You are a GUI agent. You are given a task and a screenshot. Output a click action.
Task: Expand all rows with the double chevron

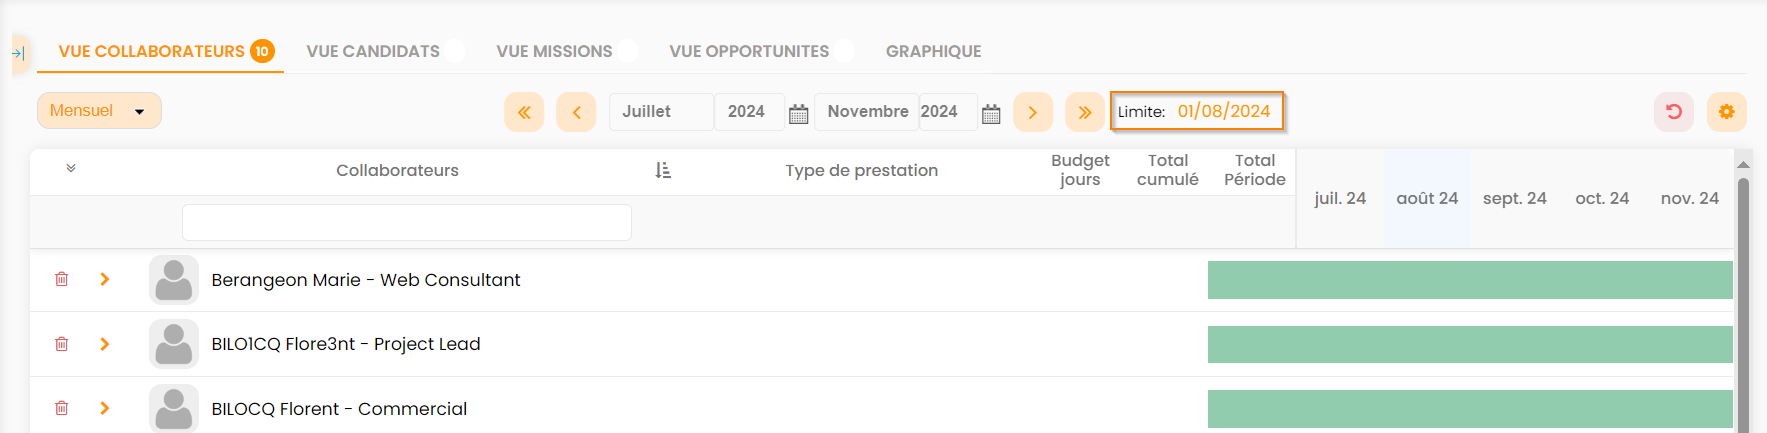pyautogui.click(x=71, y=168)
